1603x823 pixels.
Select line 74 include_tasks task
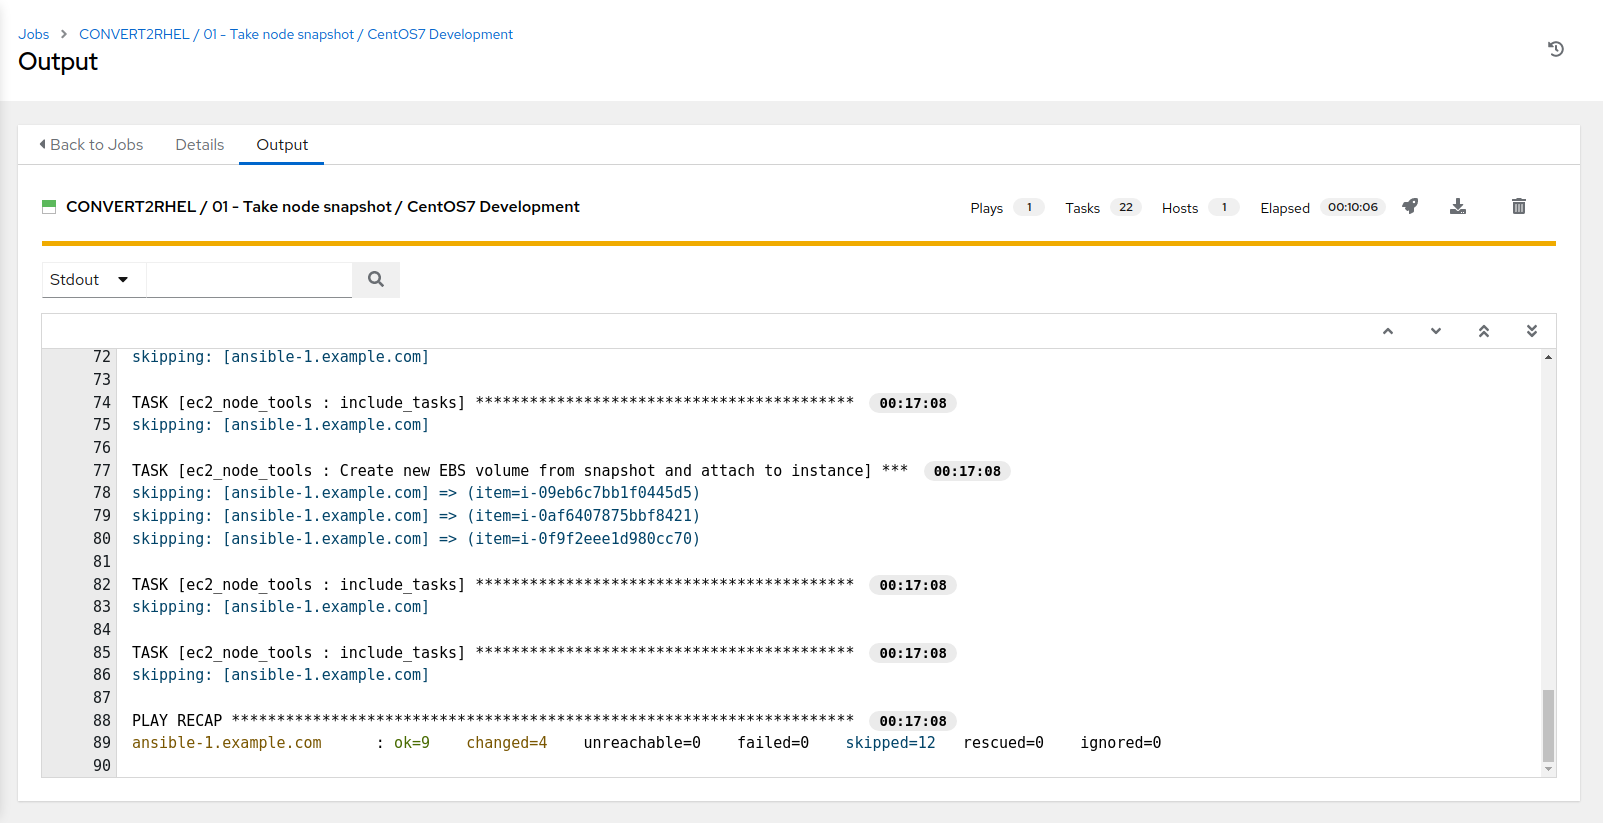[493, 403]
